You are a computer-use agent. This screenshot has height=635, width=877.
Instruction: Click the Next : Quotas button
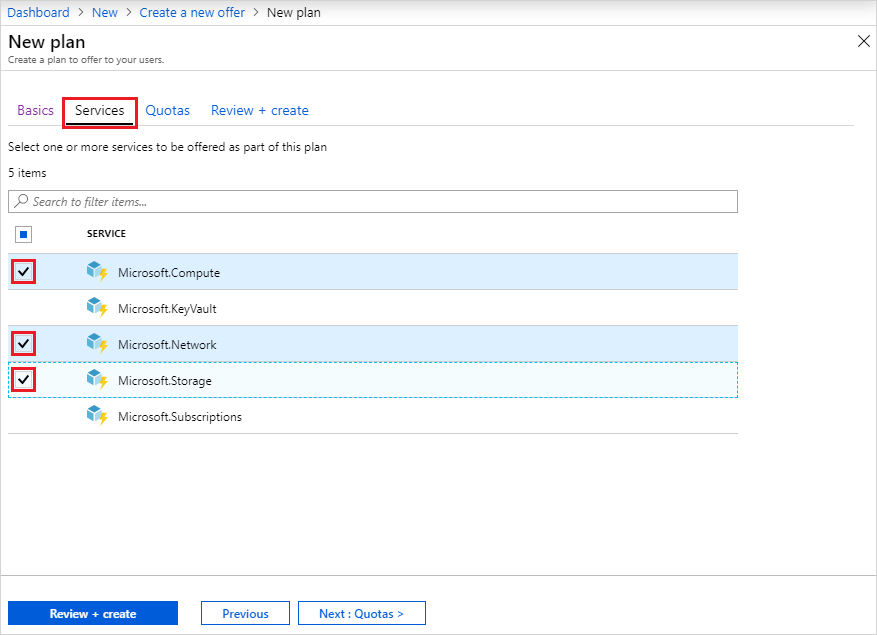click(361, 612)
